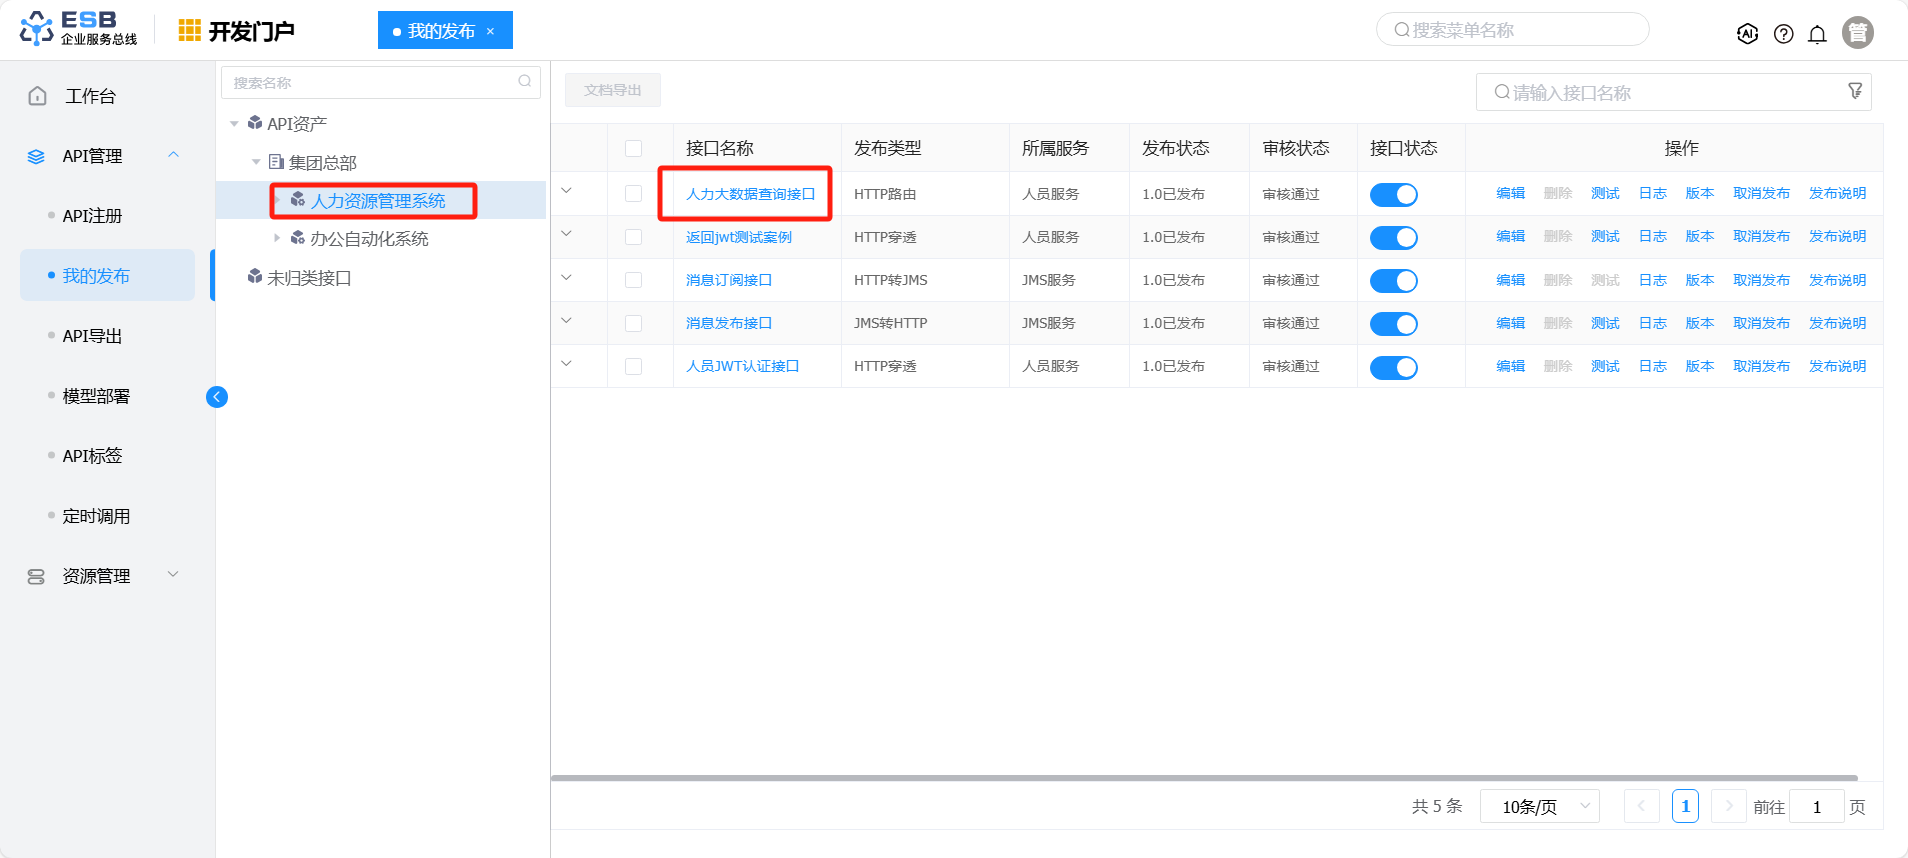Viewport: 1908px width, 858px height.
Task: Expand row details for 返回jwt测试案例
Action: (x=566, y=234)
